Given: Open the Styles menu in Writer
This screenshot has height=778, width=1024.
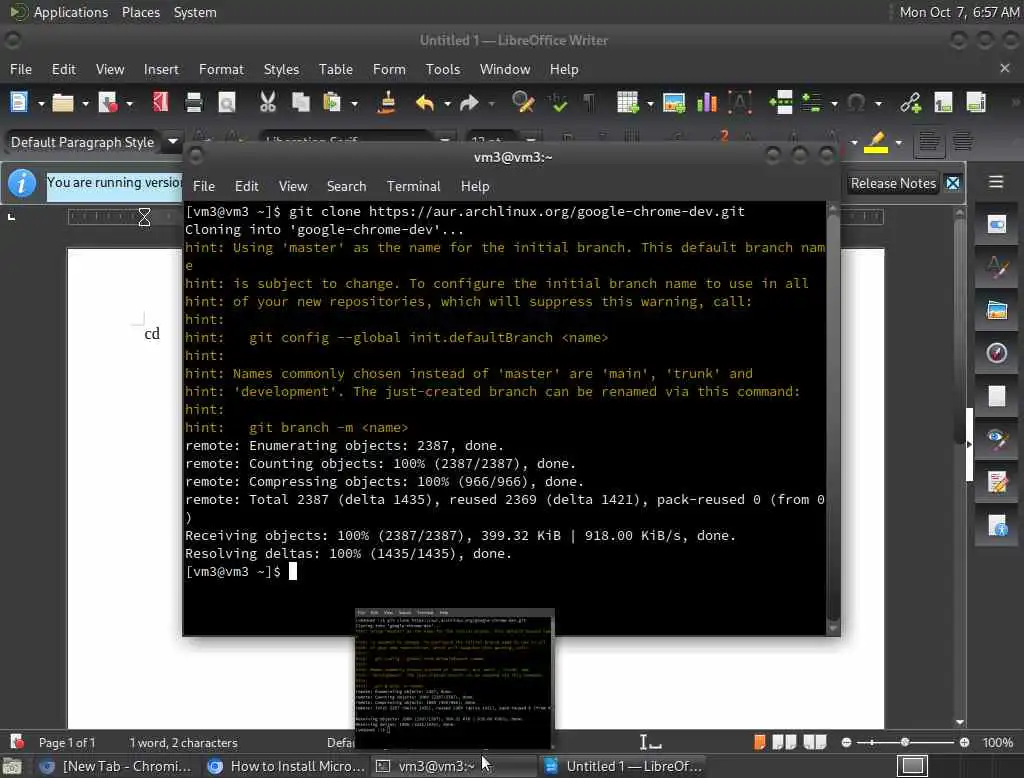Looking at the screenshot, I should 281,69.
